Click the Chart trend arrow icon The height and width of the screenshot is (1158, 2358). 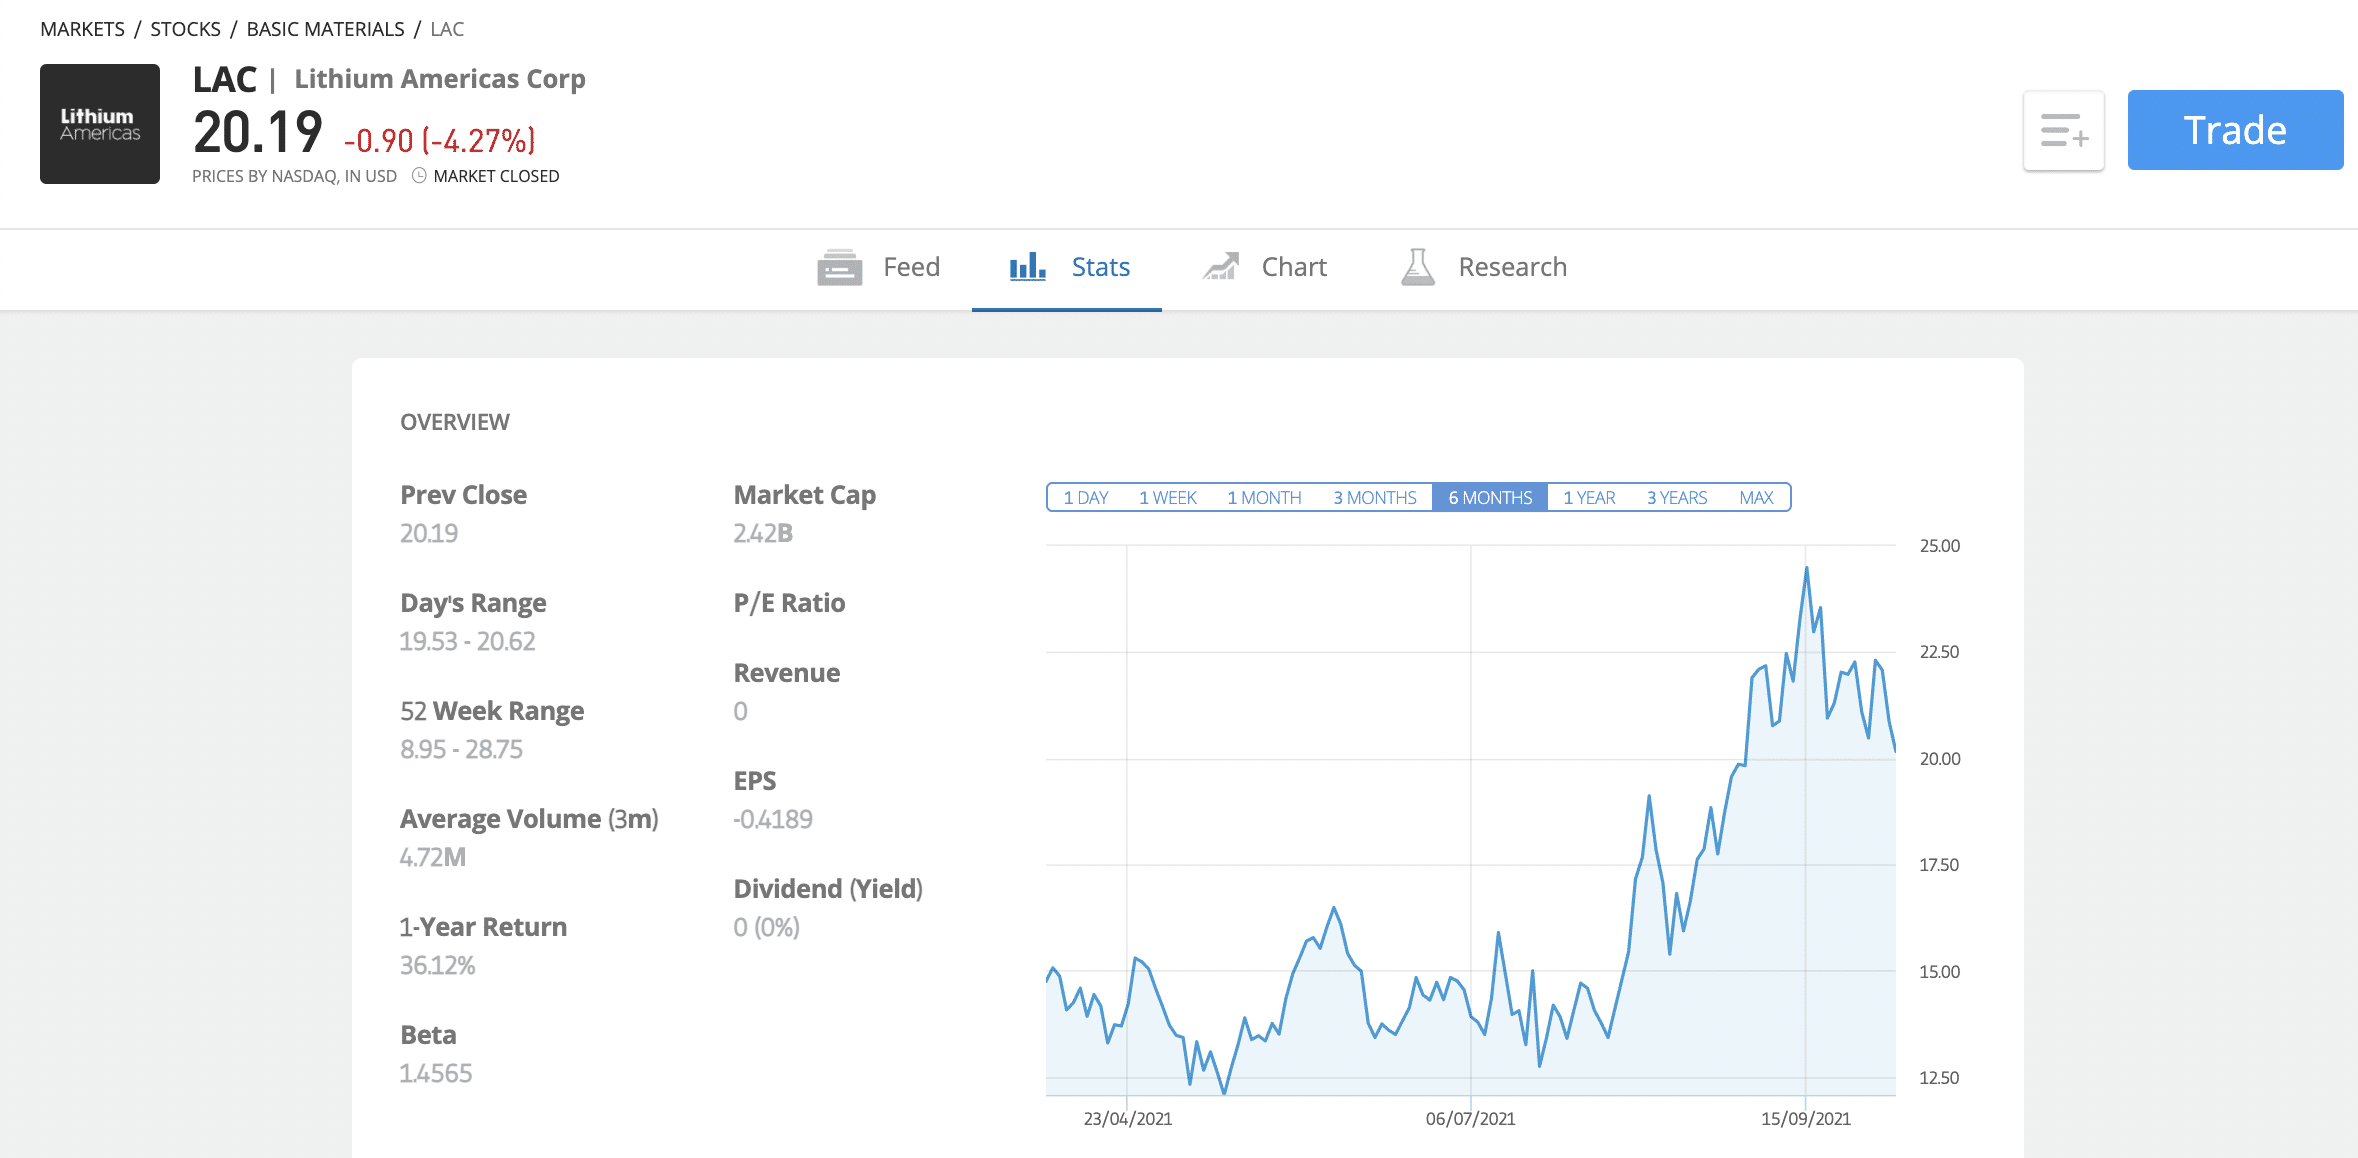1221,266
